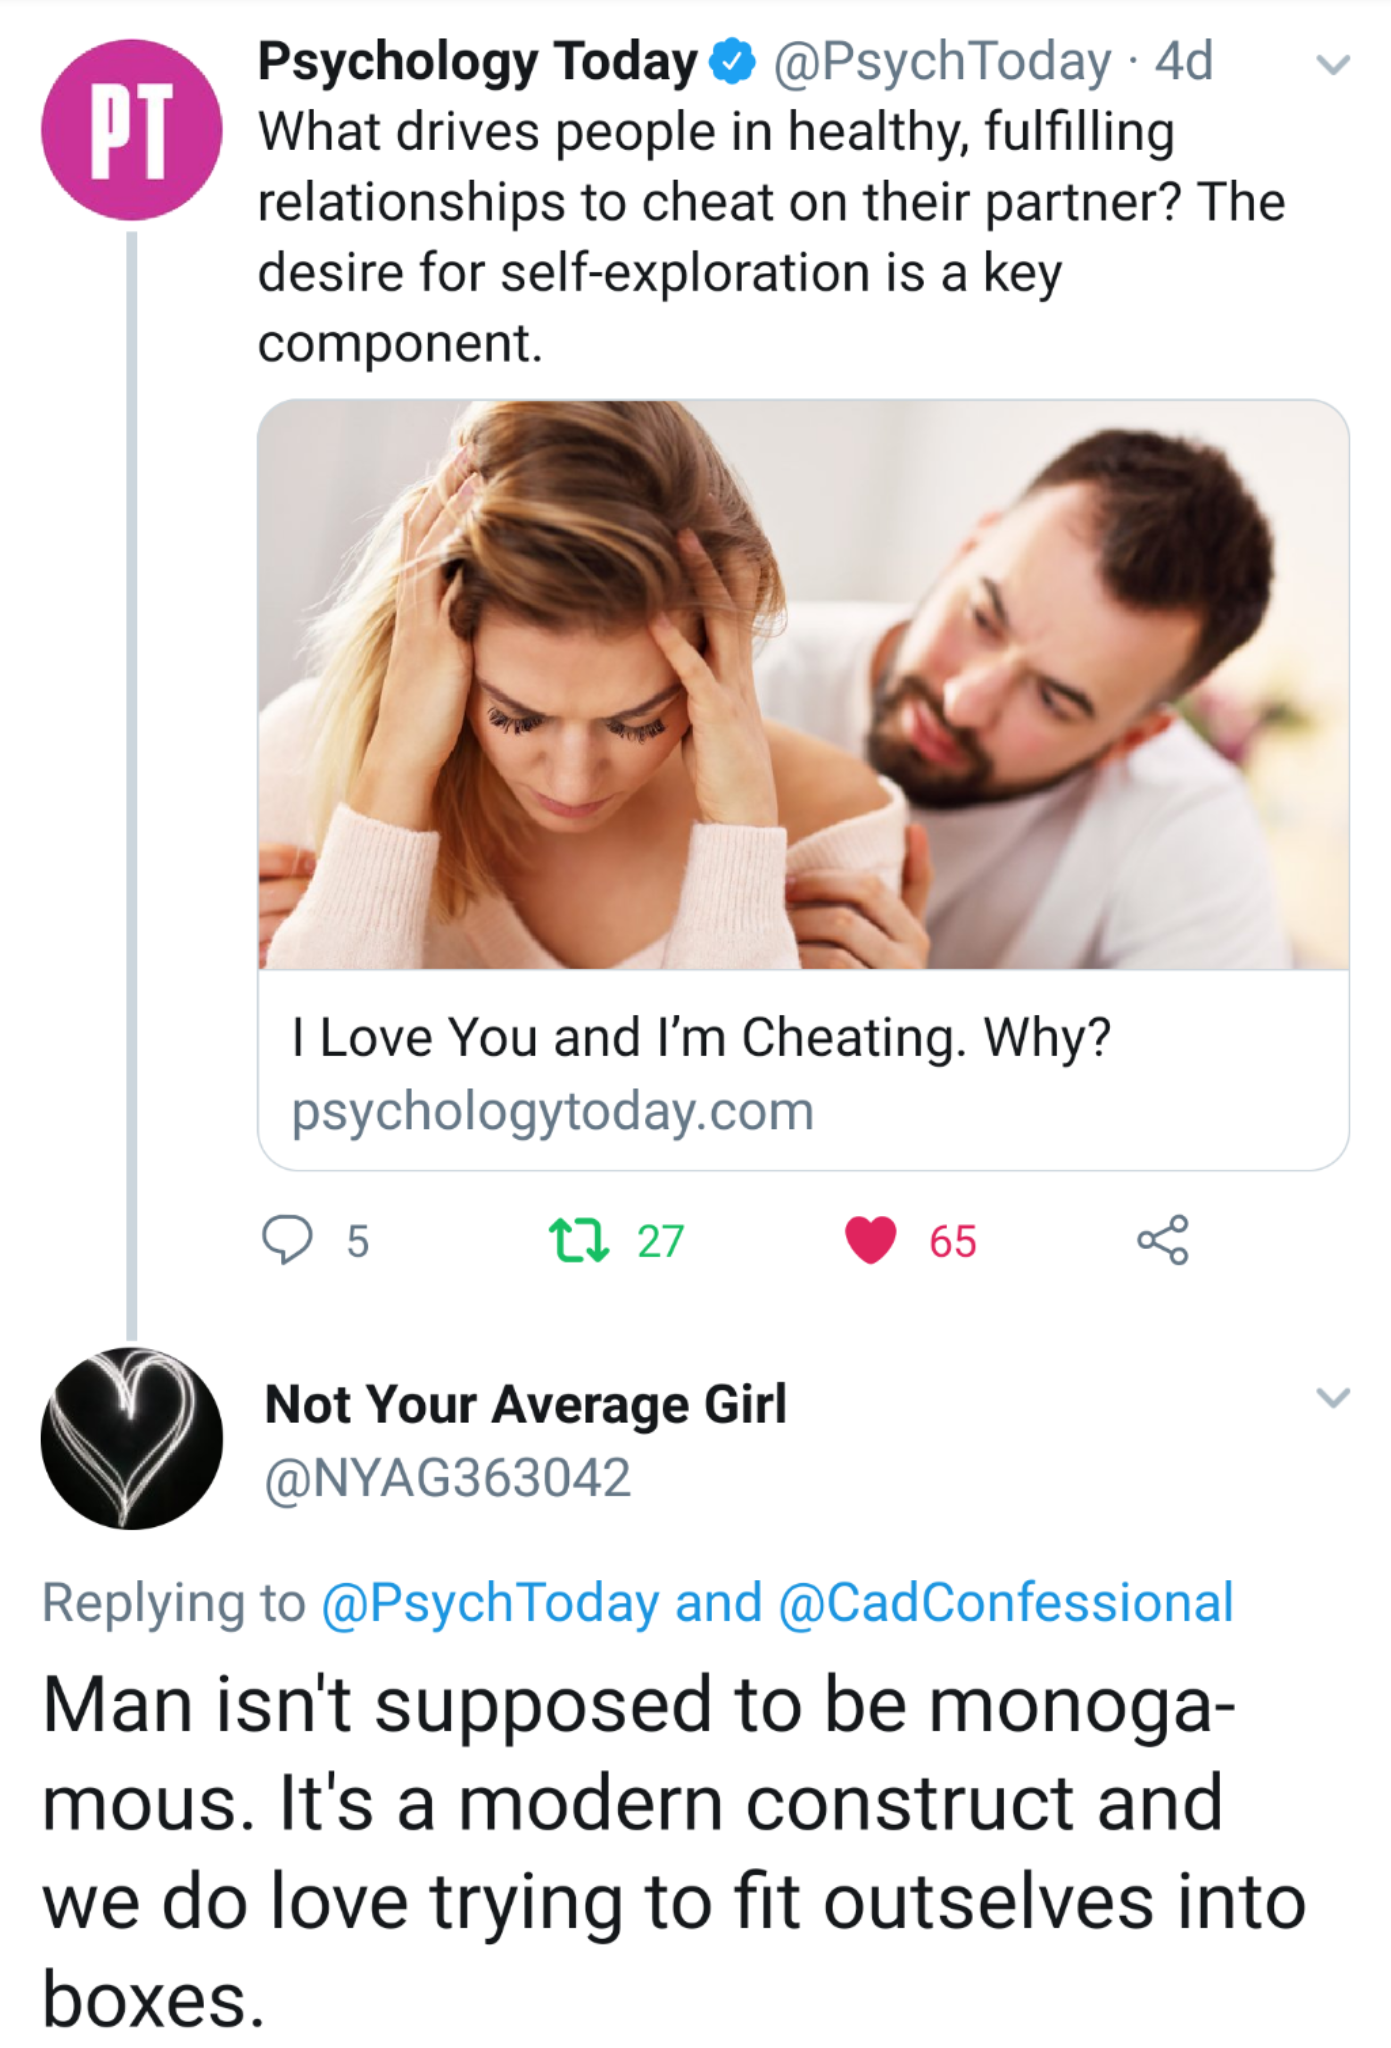Open the @CadConfessional mention link
1391x2048 pixels.
click(1005, 1603)
